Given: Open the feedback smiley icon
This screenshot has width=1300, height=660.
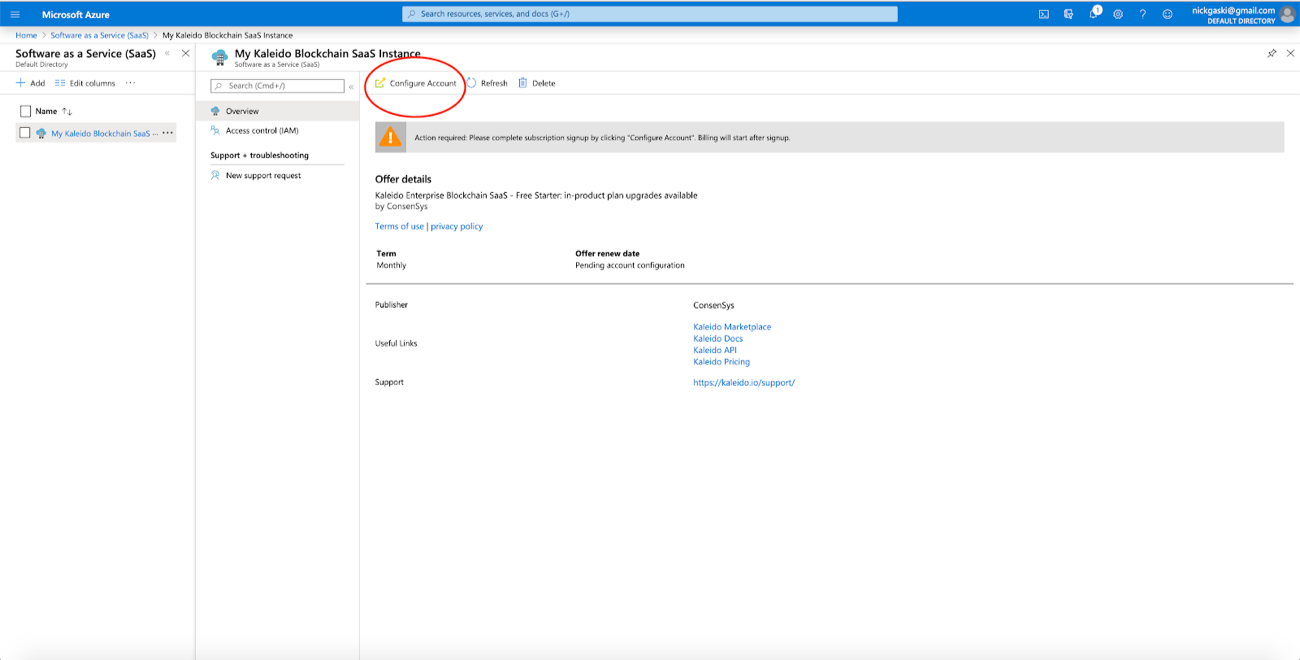Looking at the screenshot, I should click(1168, 14).
